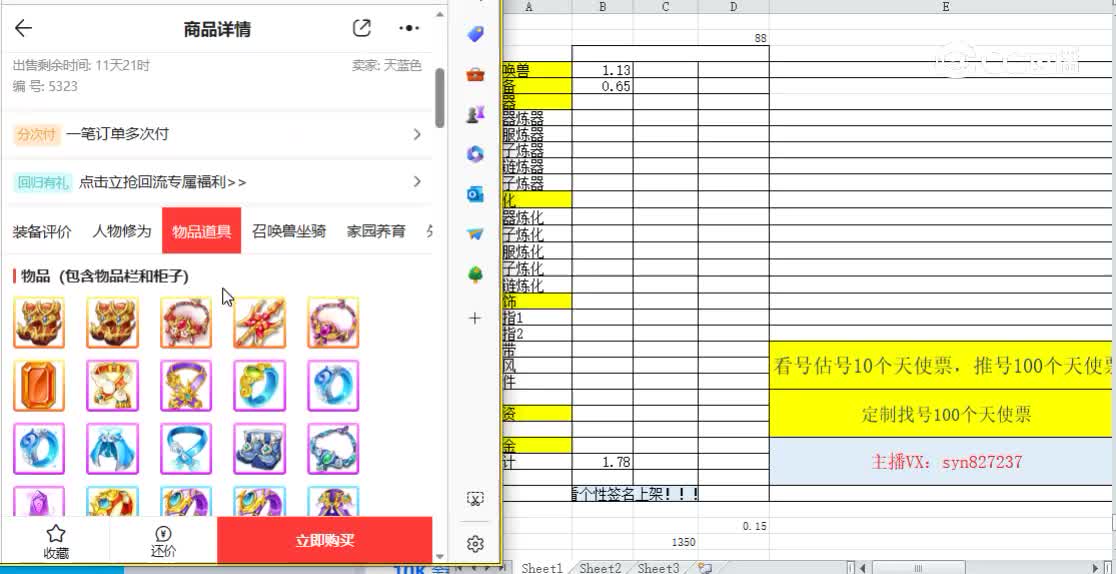Select column B header in spreadsheet
The height and width of the screenshot is (574, 1116).
coord(602,6)
